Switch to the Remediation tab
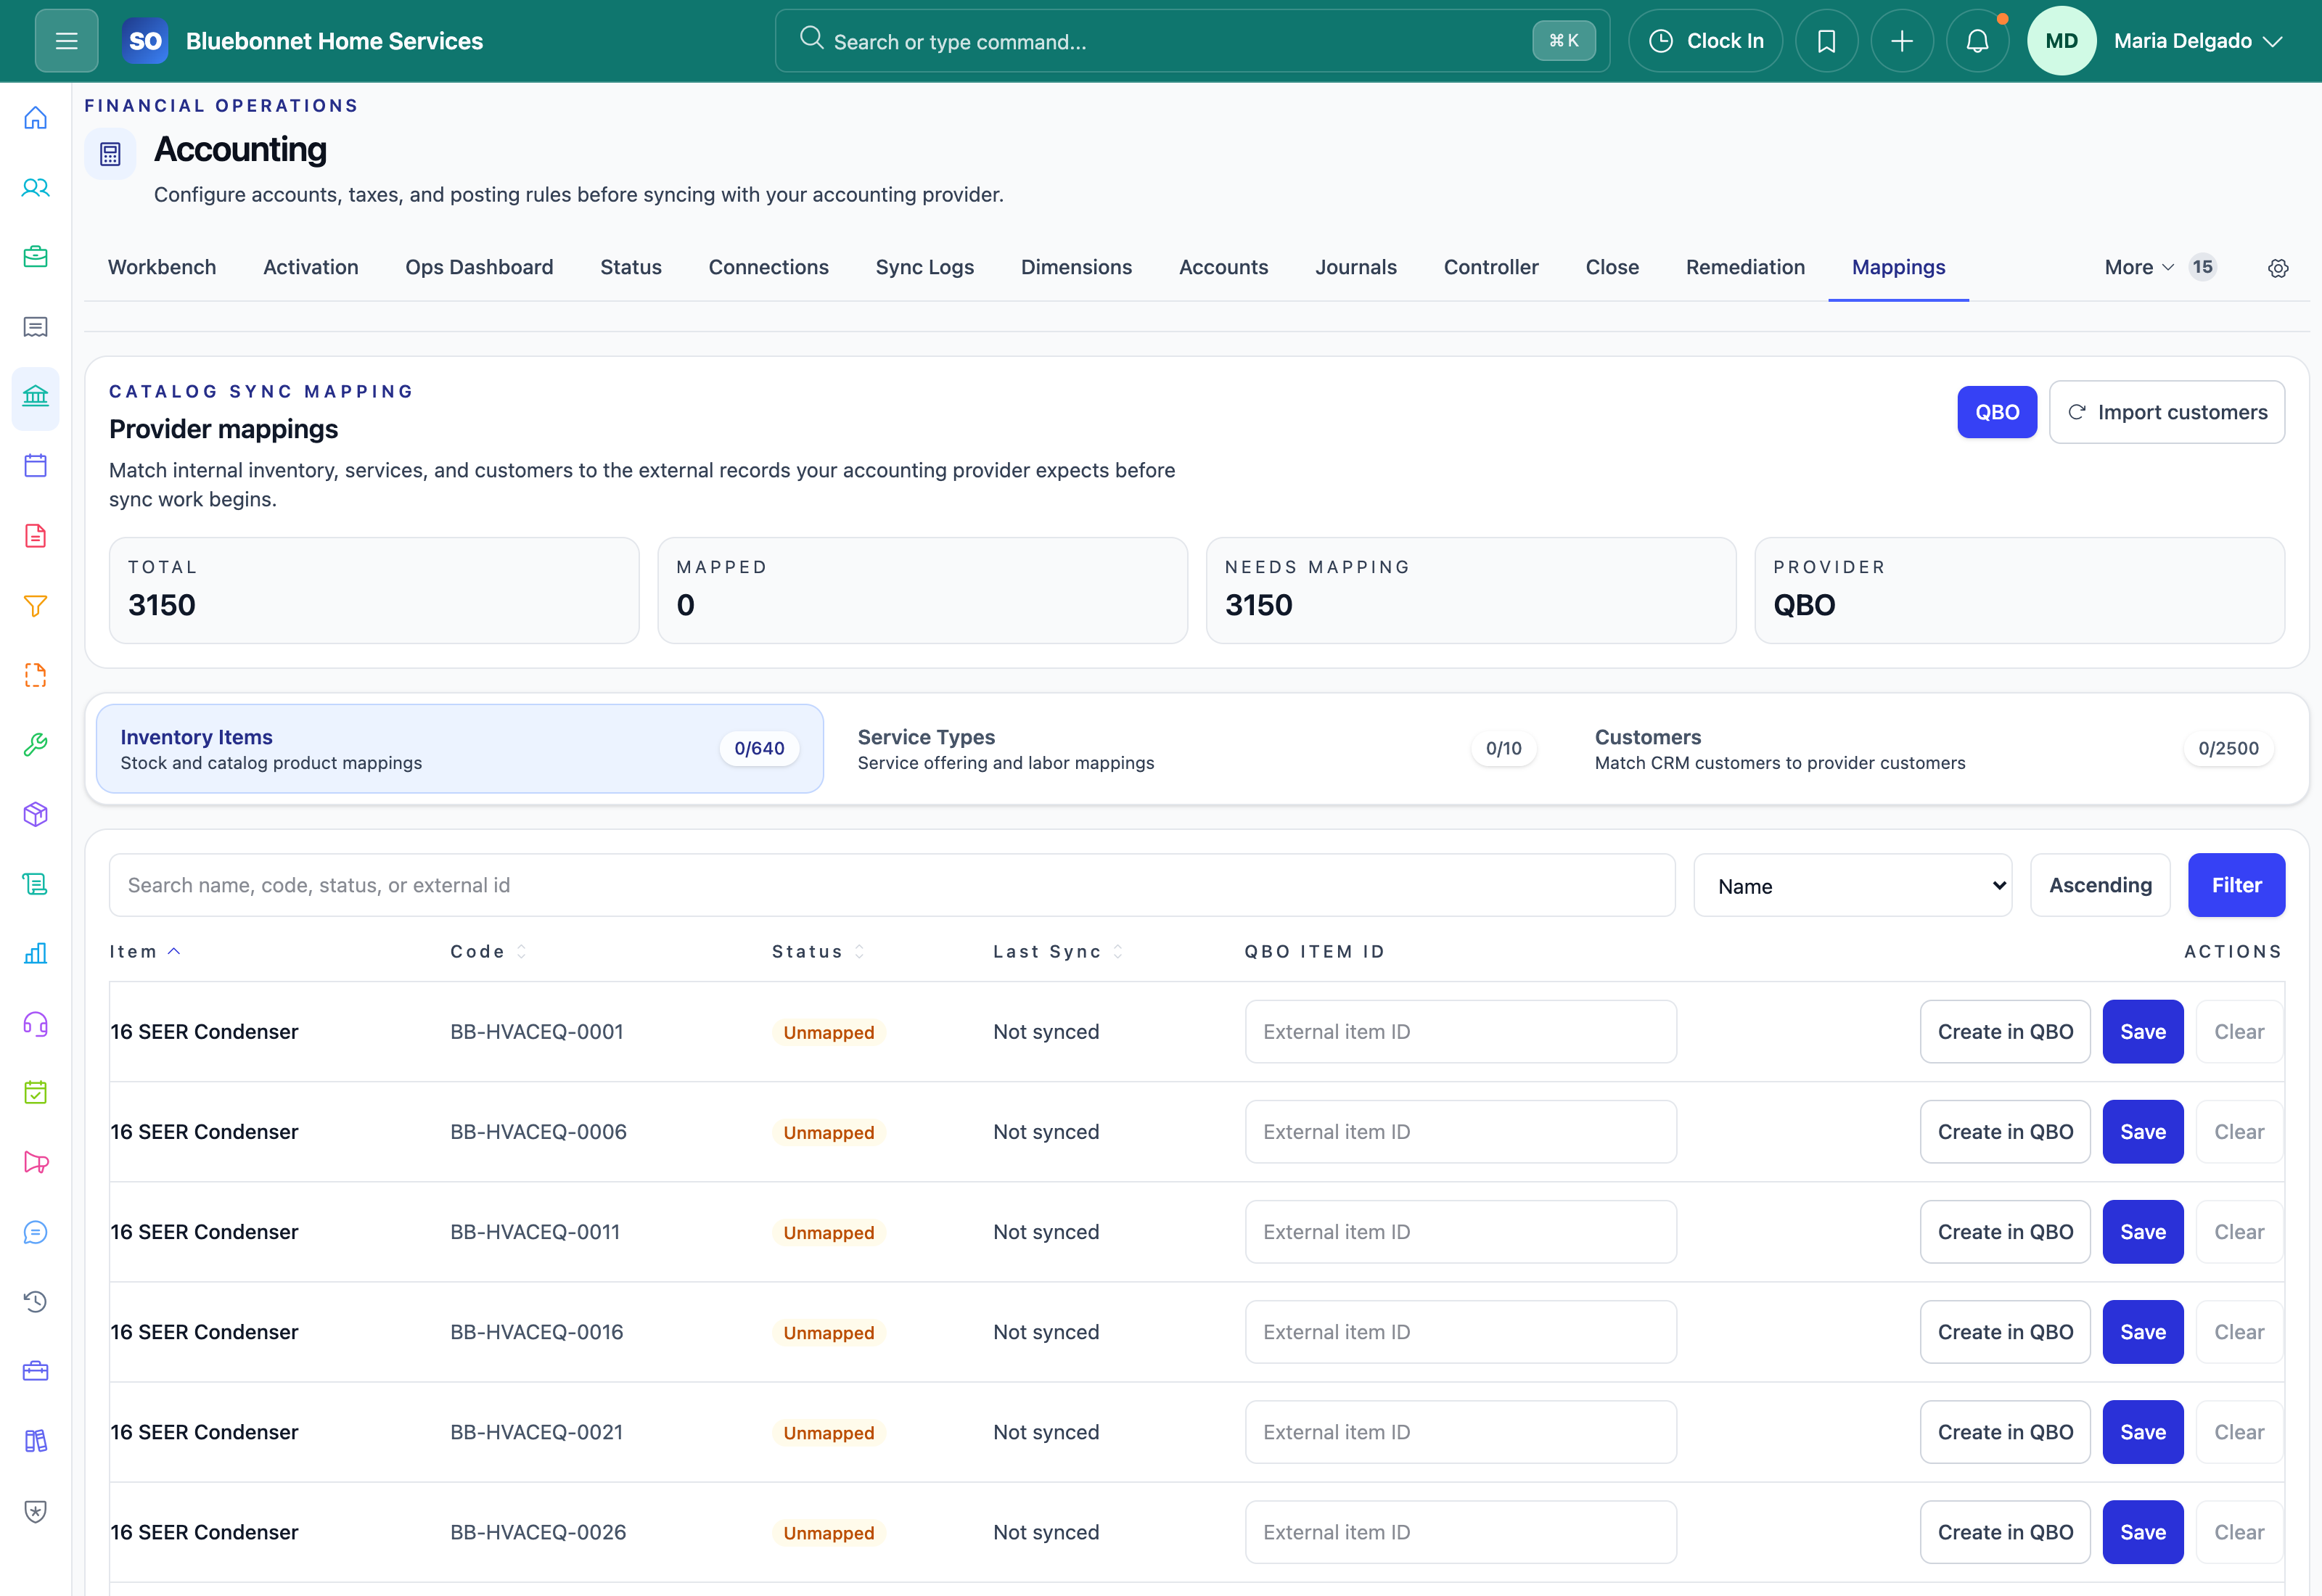Screen dimensions: 2322x1596 coord(1745,267)
